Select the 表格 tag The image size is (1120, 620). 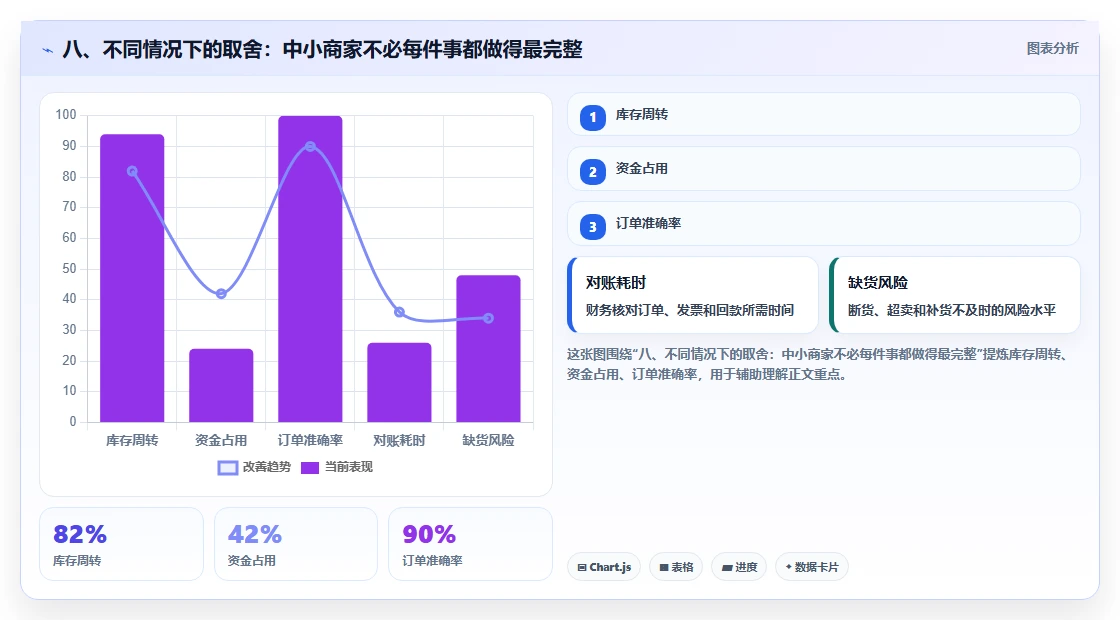point(676,567)
